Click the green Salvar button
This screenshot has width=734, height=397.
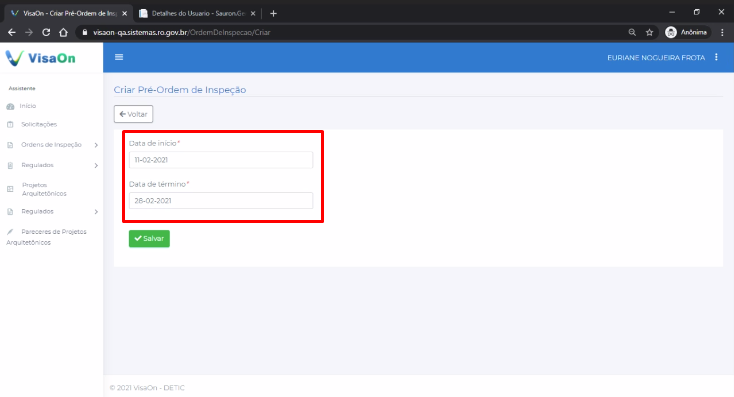click(x=149, y=238)
